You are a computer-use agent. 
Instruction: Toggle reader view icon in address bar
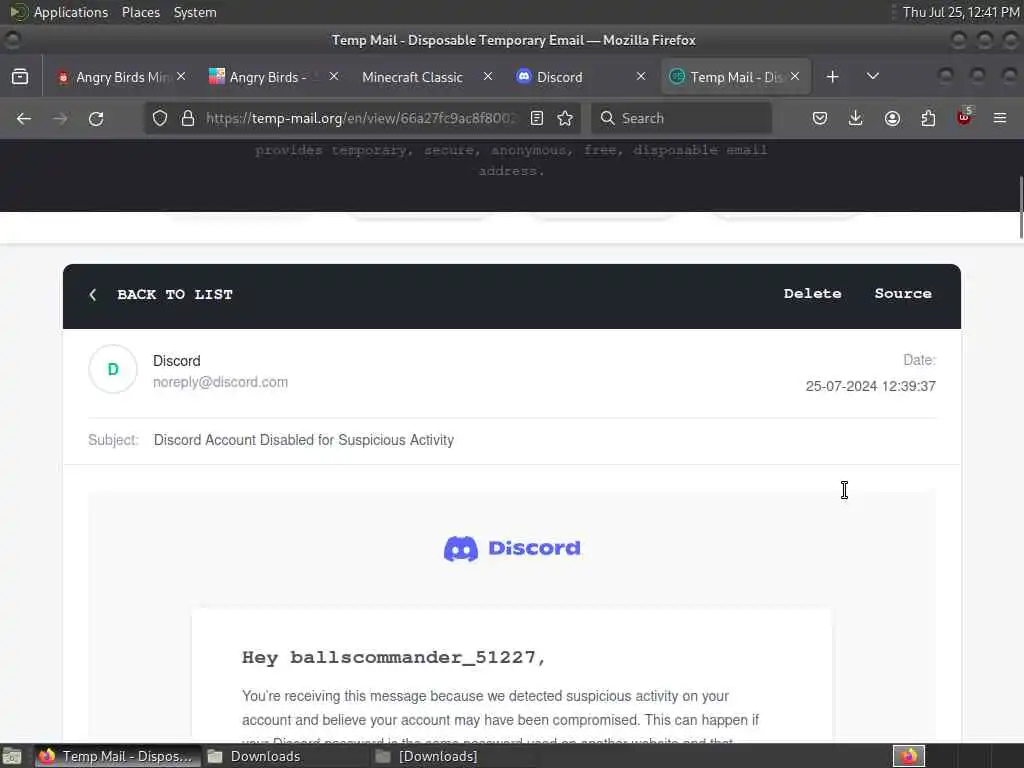pos(537,118)
